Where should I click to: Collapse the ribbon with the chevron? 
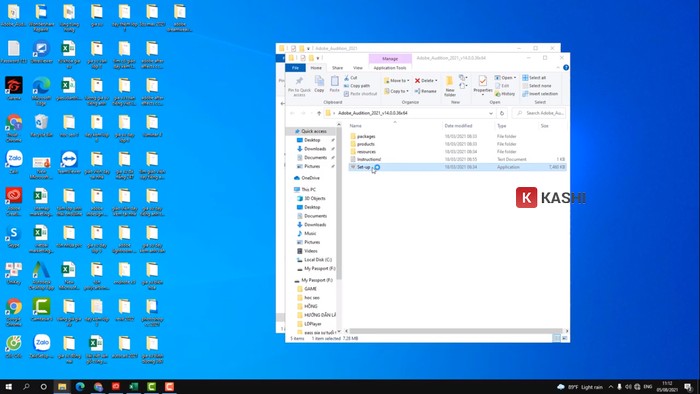(x=558, y=67)
